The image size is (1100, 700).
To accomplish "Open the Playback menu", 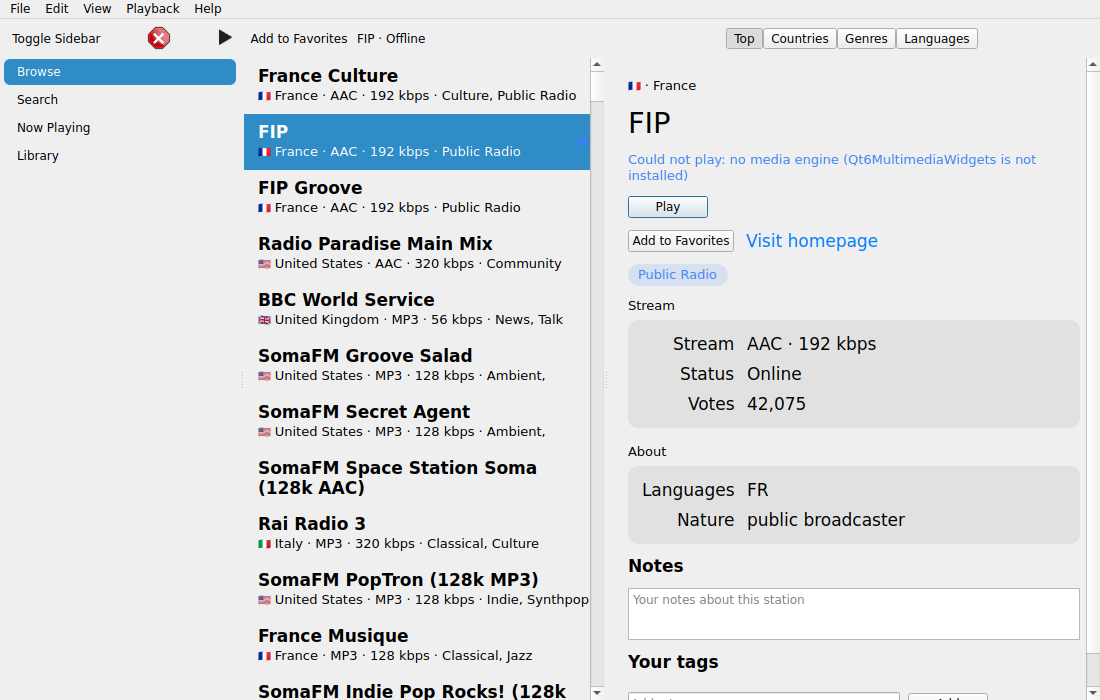I will click(x=153, y=8).
